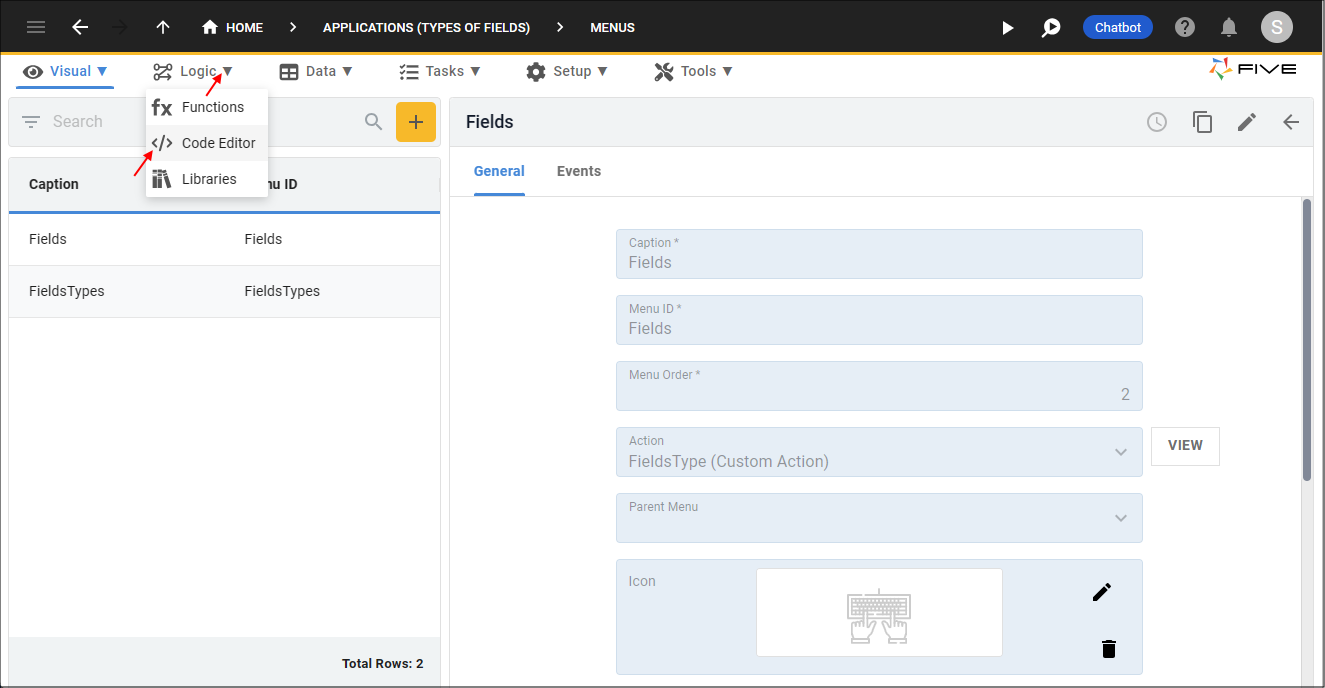
Task: Click the Menu Order input field
Action: click(879, 385)
